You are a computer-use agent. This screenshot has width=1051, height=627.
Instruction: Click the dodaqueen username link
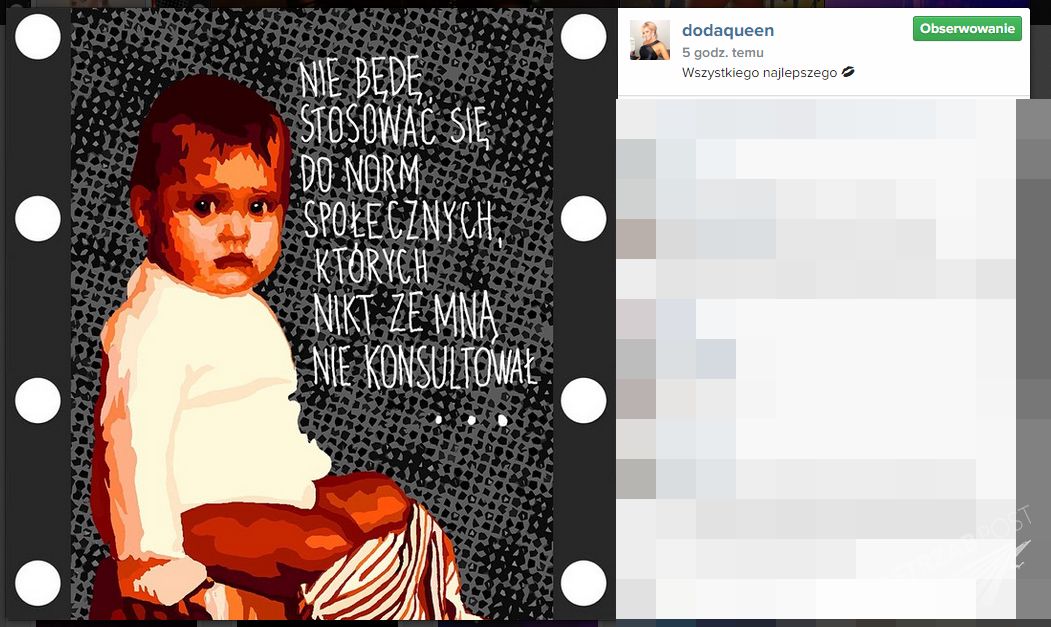(x=728, y=30)
